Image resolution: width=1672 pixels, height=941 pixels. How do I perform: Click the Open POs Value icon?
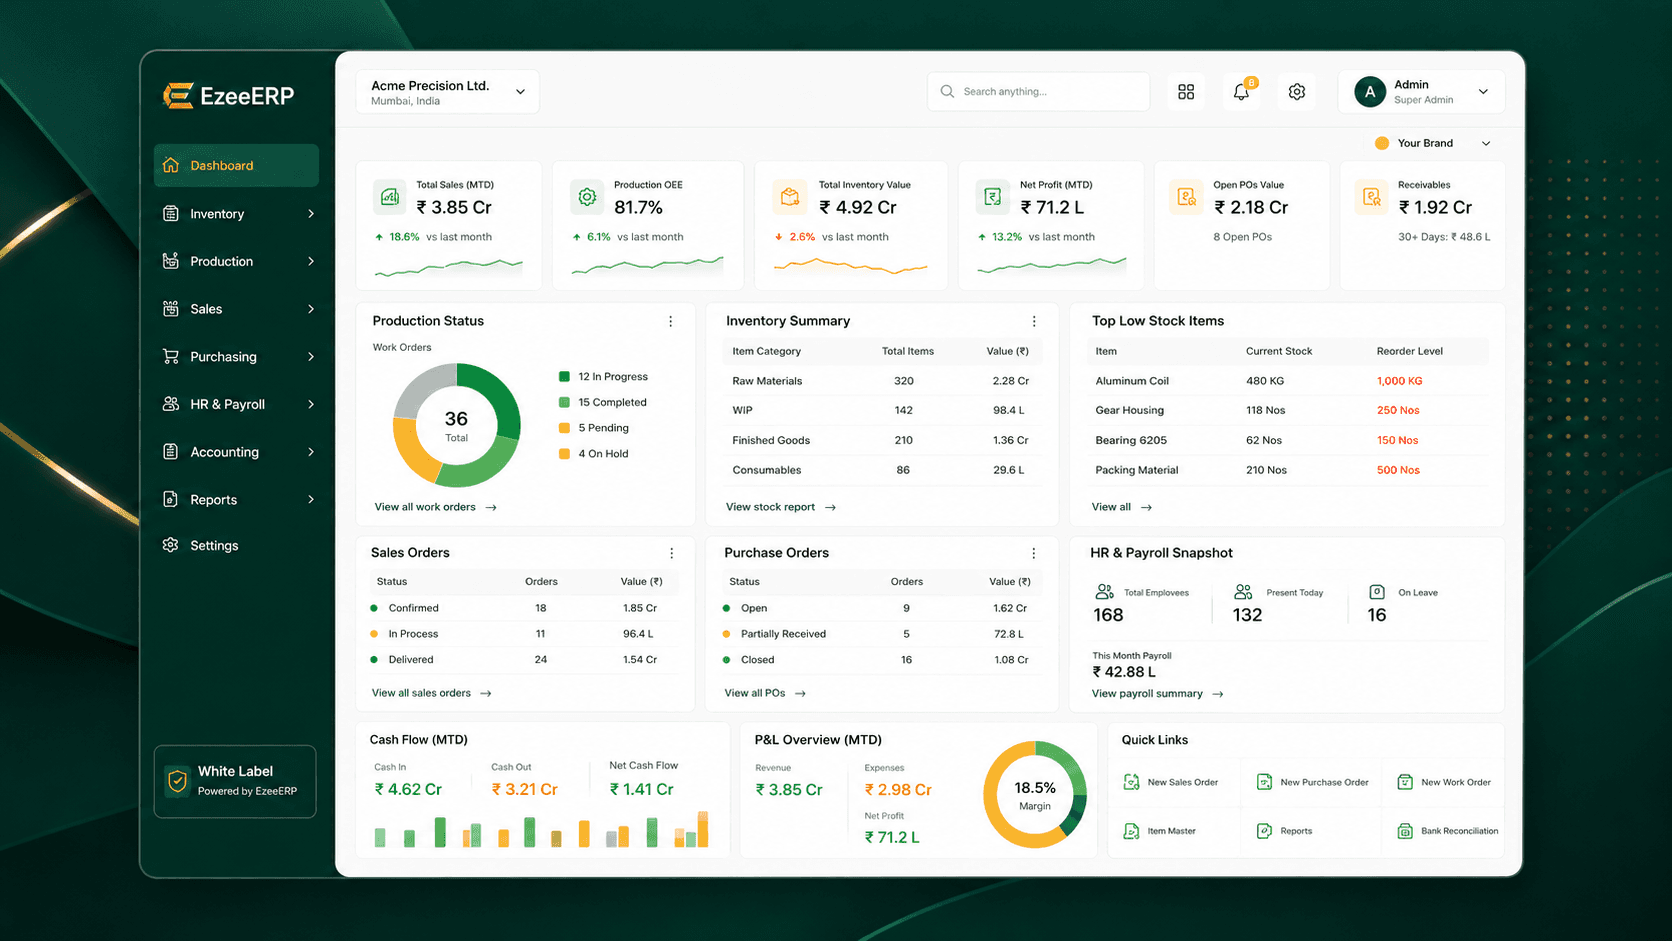point(1186,197)
